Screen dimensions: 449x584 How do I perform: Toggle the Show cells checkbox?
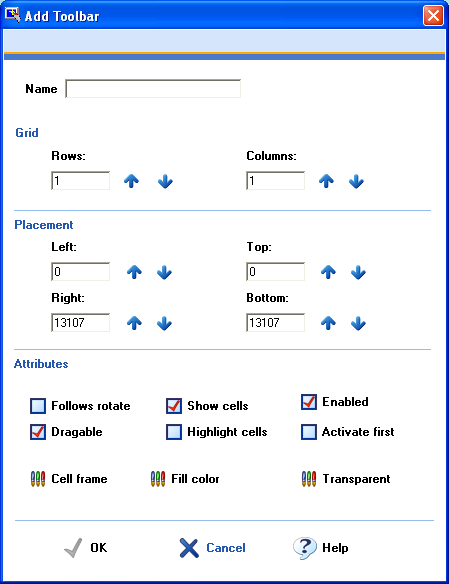tap(174, 406)
